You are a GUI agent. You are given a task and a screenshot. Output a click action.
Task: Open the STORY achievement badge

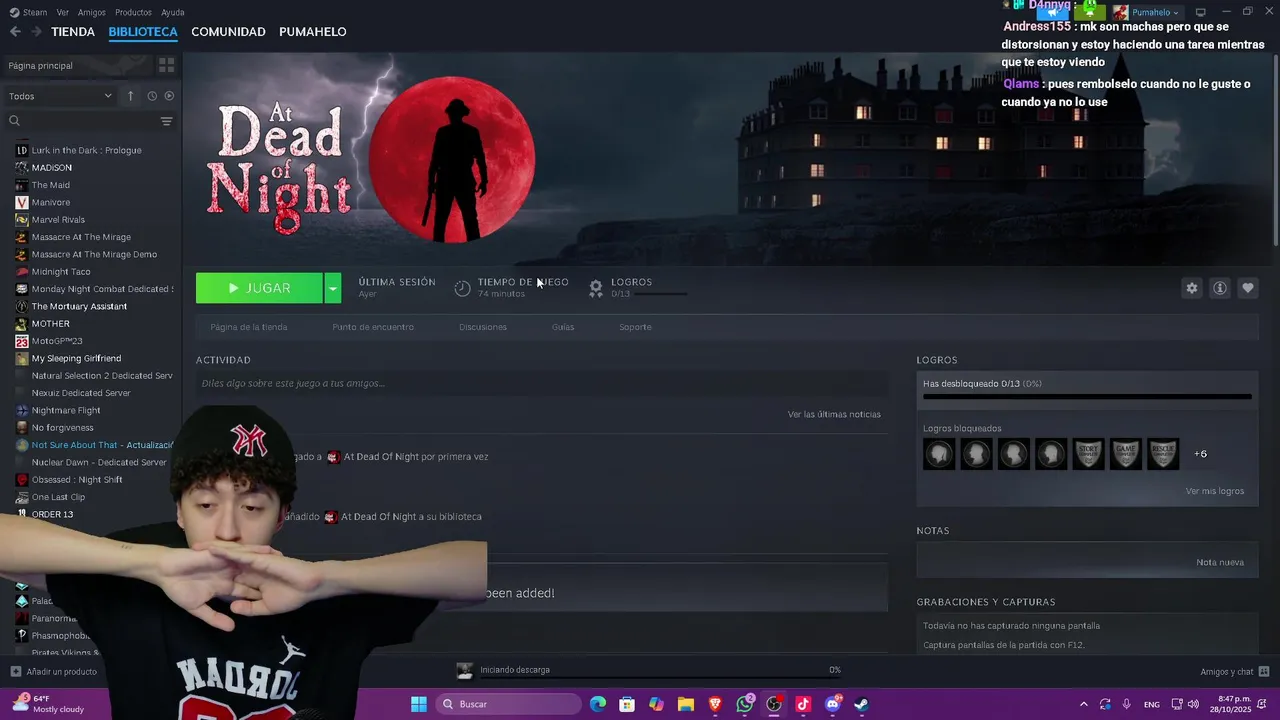tap(1088, 454)
